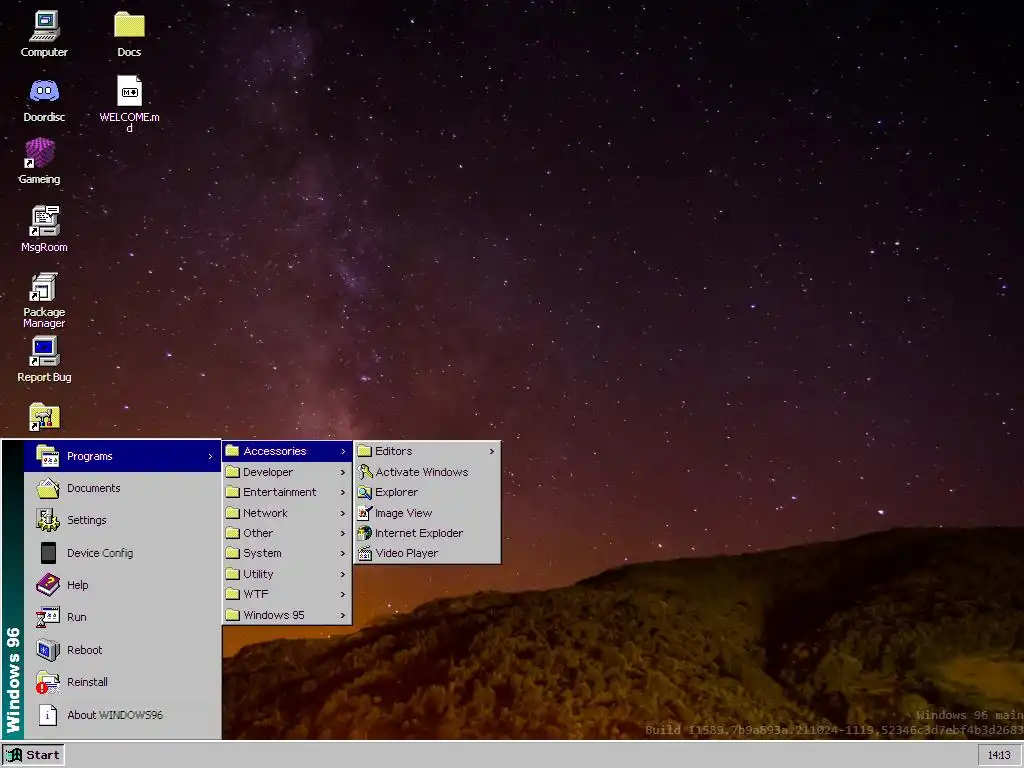Select the Settings label text

pyautogui.click(x=87, y=520)
